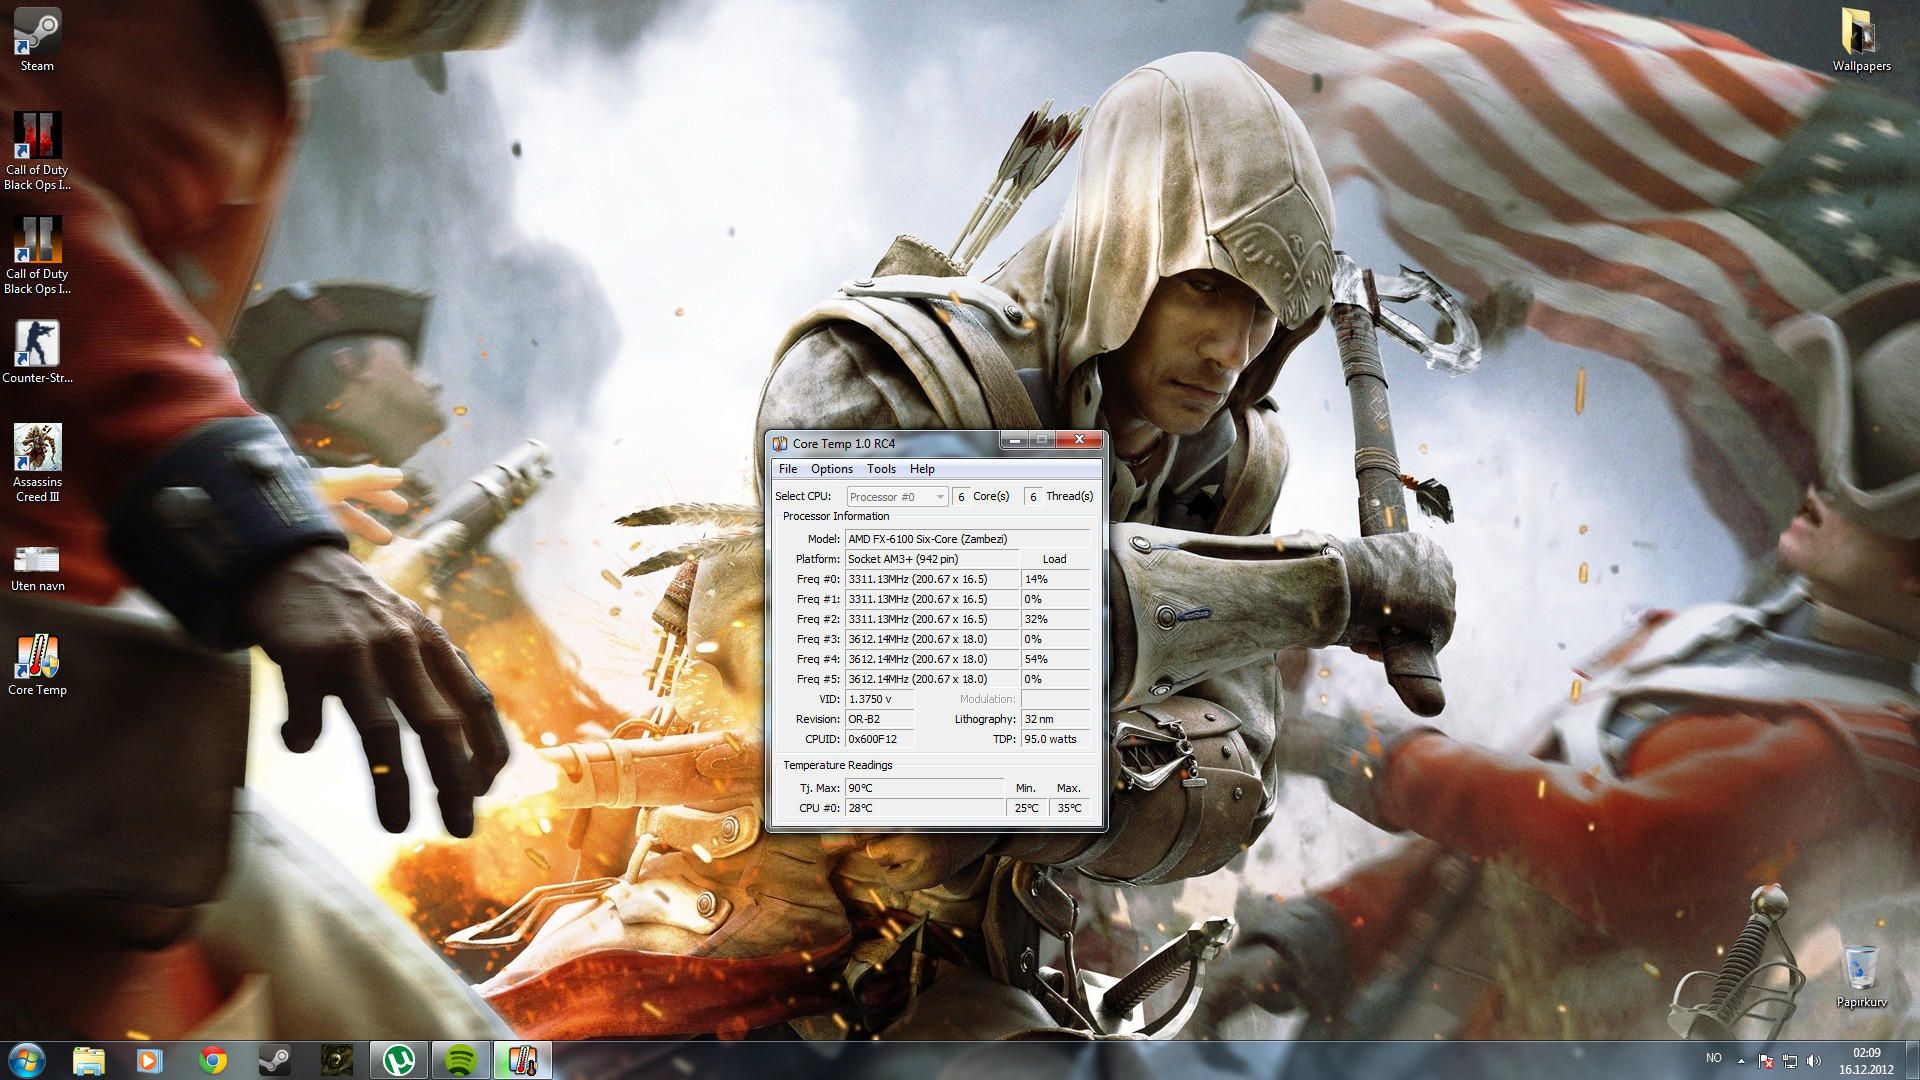The width and height of the screenshot is (1920, 1080).
Task: Launch Google Chrome from the taskbar
Action: (212, 1060)
